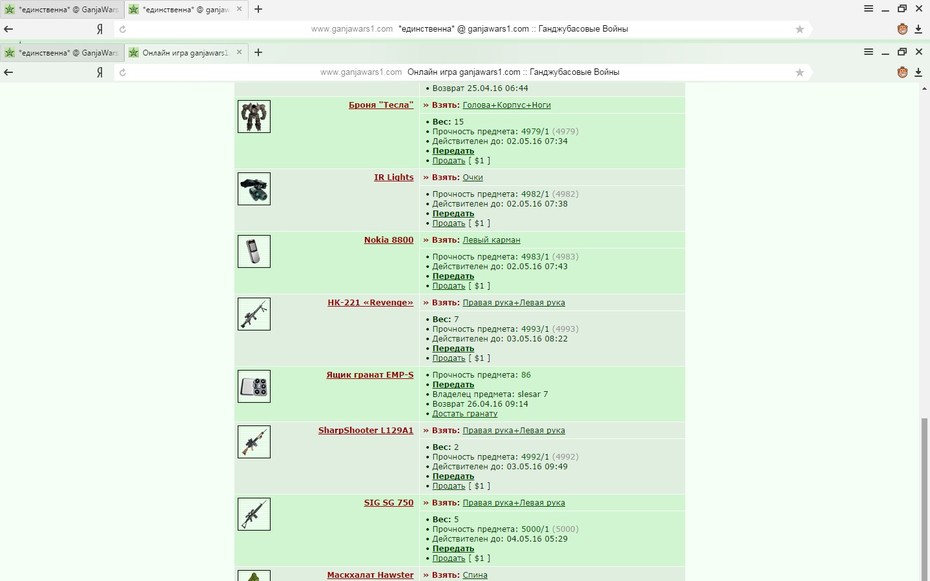Open new tab in front browser window

click(258, 52)
